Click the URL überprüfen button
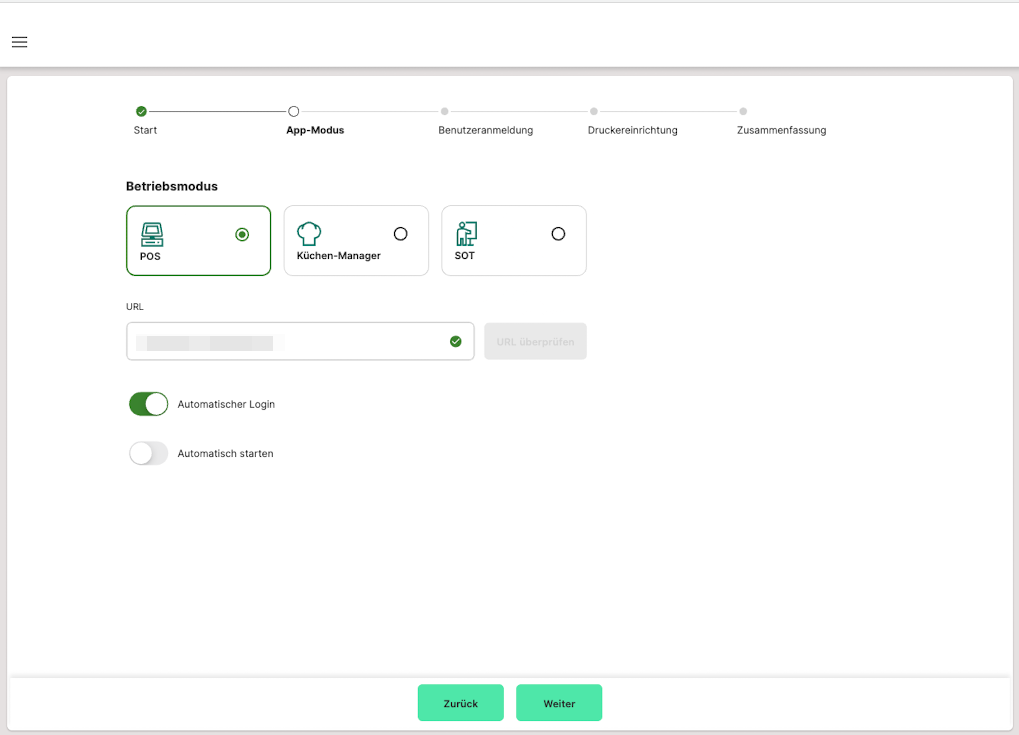1019x735 pixels. (x=535, y=341)
